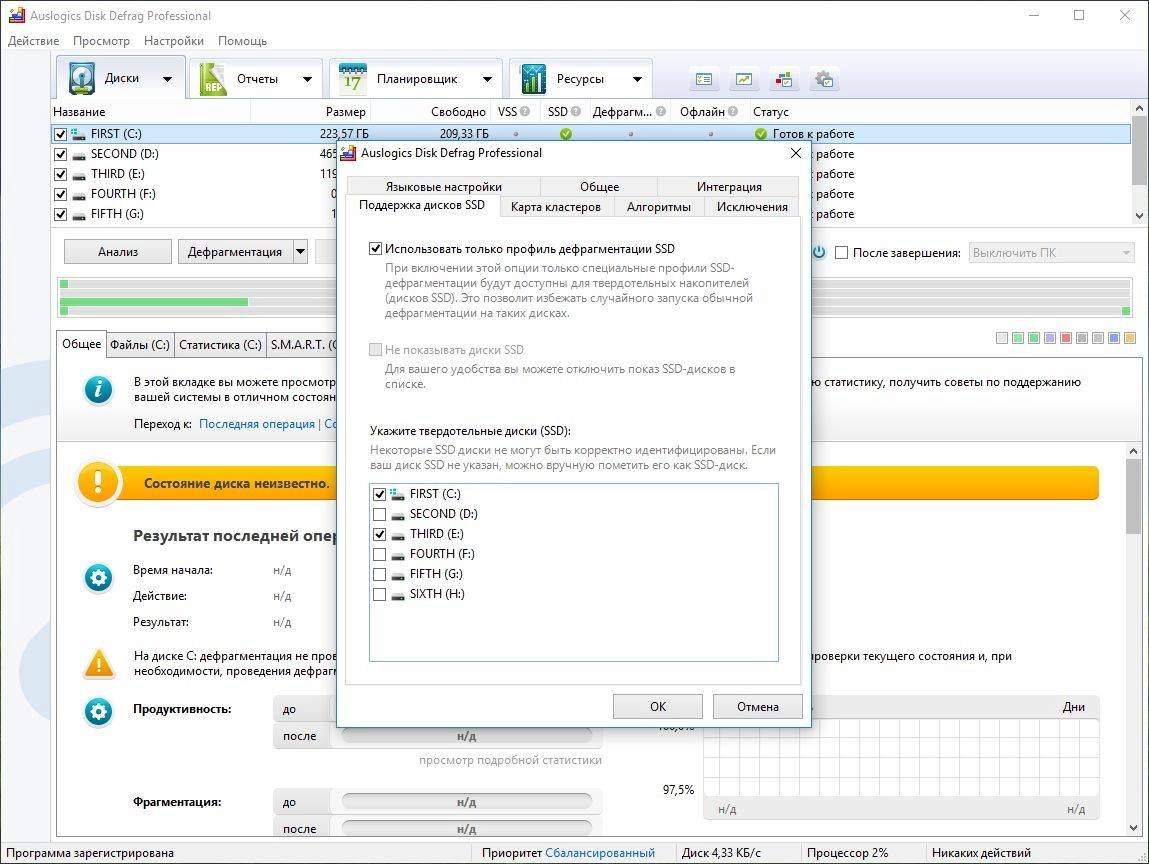Click the Отчеты report icon
Image resolution: width=1149 pixels, height=864 pixels.
pyautogui.click(x=213, y=79)
